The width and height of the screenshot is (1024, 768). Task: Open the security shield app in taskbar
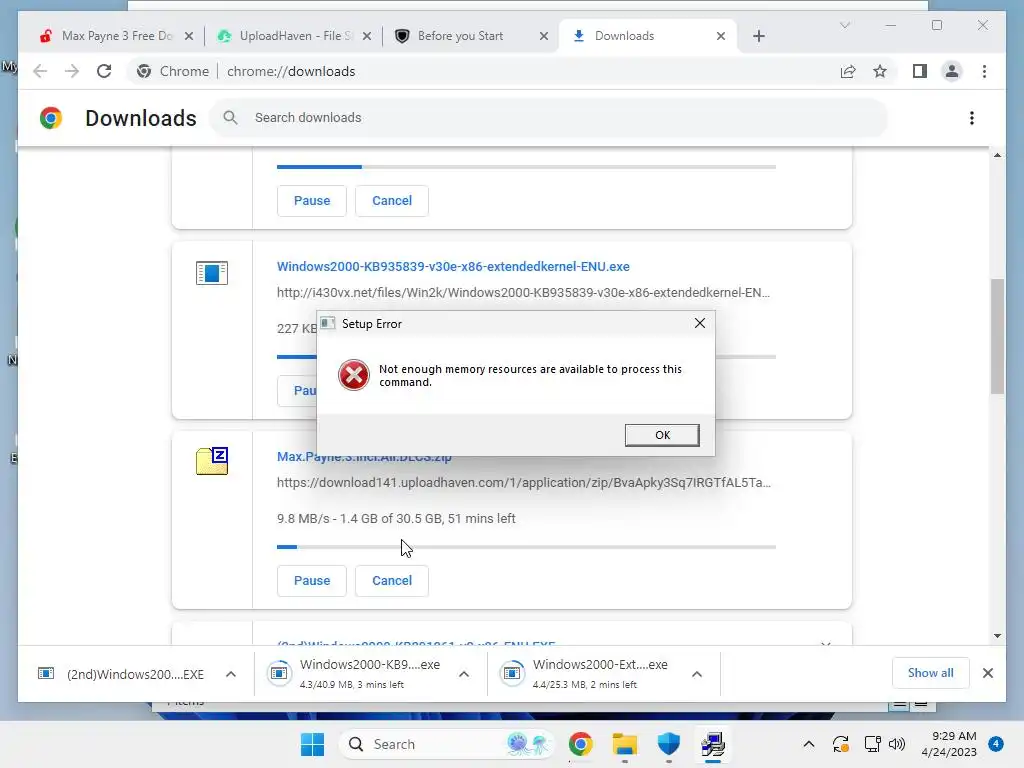[x=669, y=744]
